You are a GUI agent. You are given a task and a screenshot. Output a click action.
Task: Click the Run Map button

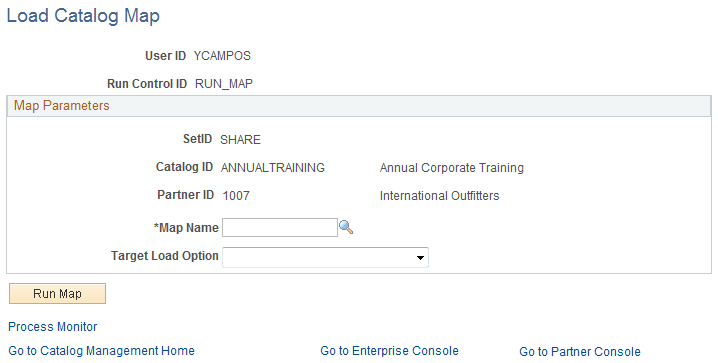pyautogui.click(x=57, y=293)
